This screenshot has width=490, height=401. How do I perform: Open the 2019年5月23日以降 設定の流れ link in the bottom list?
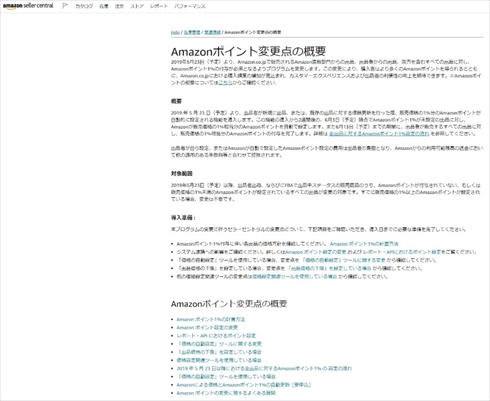(x=264, y=368)
